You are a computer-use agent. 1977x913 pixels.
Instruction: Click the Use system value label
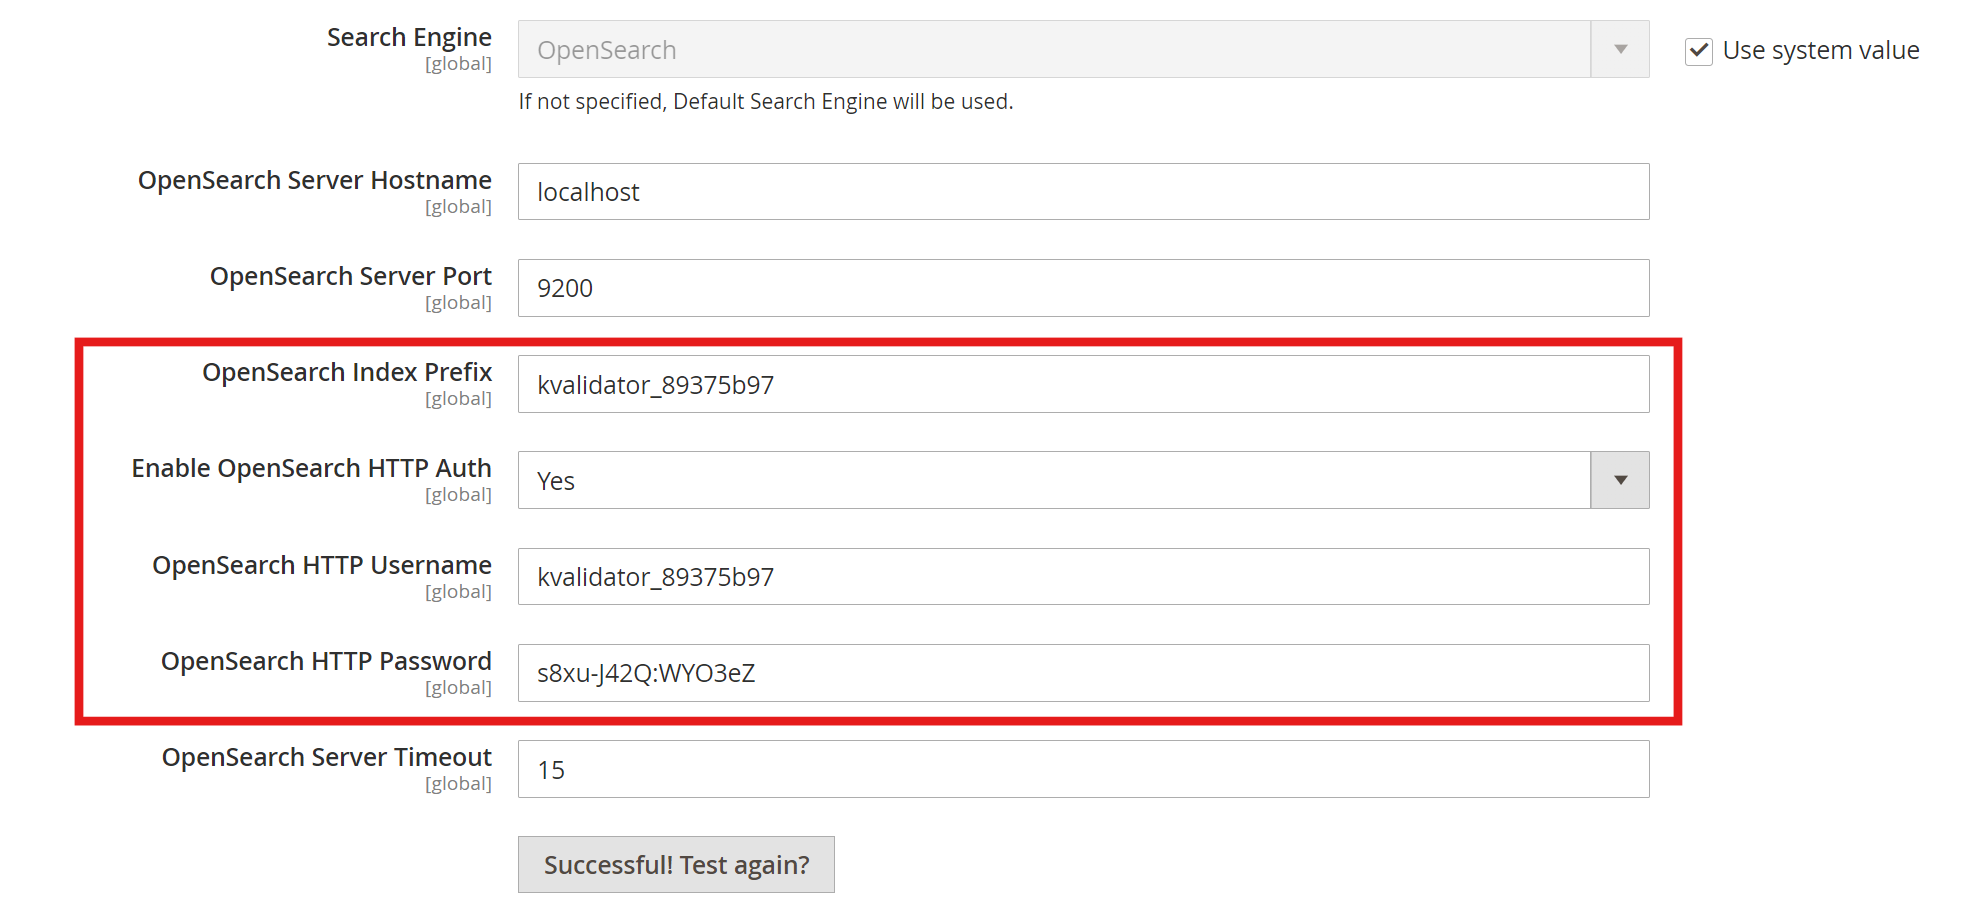click(x=1820, y=51)
